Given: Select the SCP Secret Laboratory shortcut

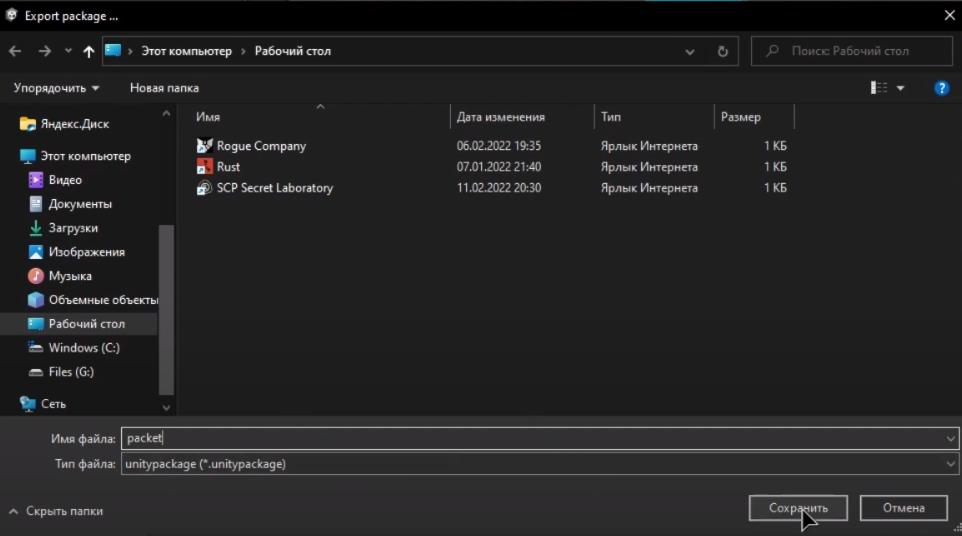Looking at the screenshot, I should click(274, 188).
